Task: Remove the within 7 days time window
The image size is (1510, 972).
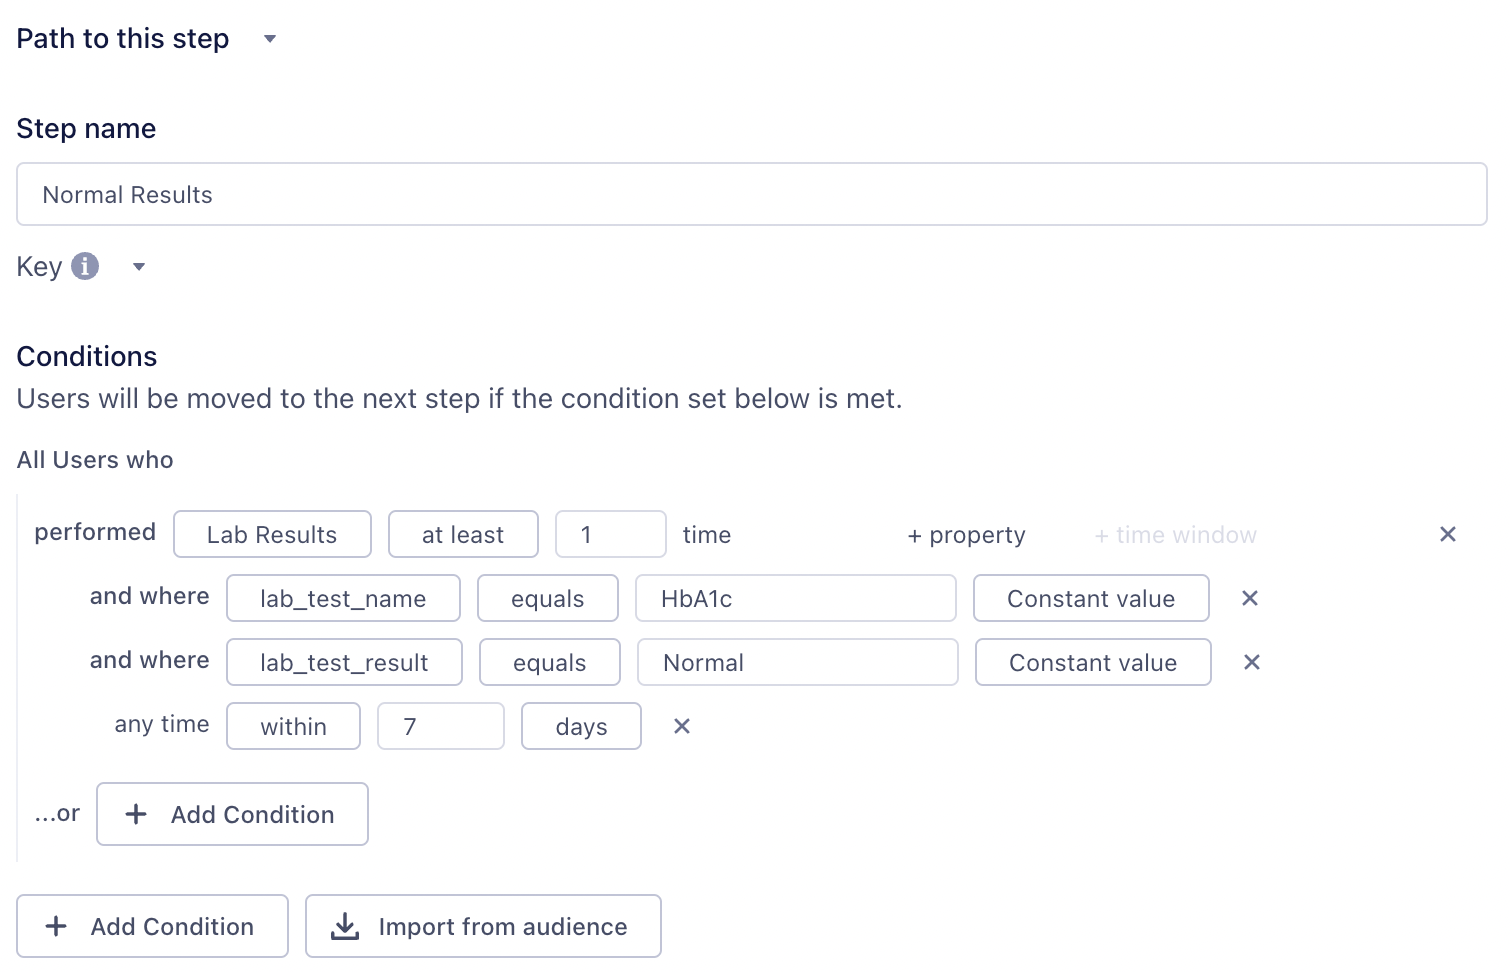Action: tap(682, 727)
